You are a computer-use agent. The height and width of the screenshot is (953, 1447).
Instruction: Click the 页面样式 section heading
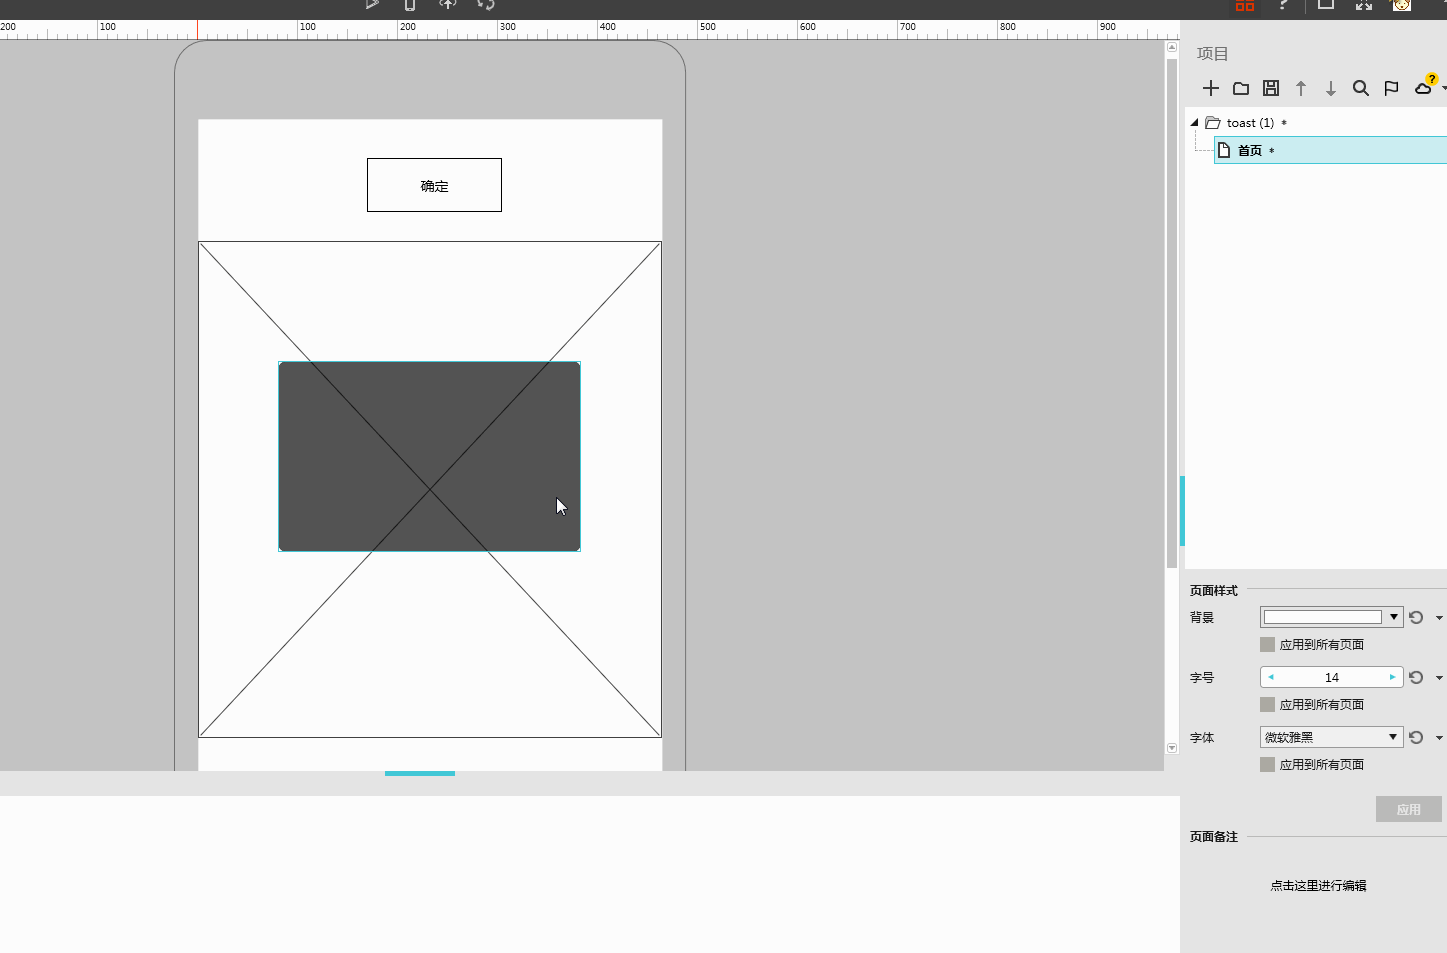pyautogui.click(x=1213, y=591)
